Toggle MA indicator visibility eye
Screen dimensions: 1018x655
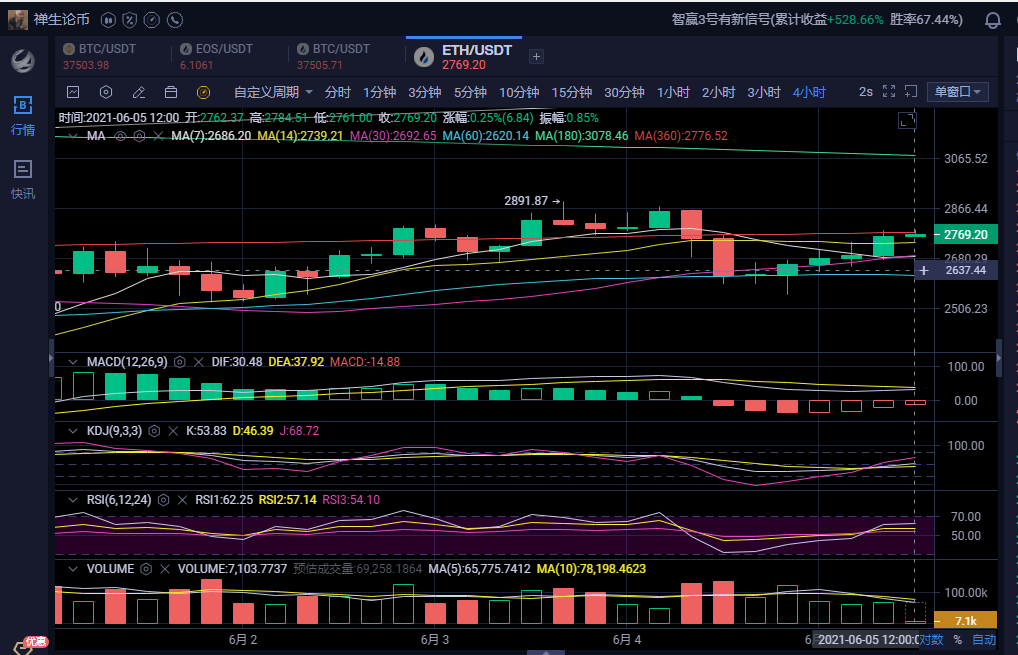click(120, 136)
